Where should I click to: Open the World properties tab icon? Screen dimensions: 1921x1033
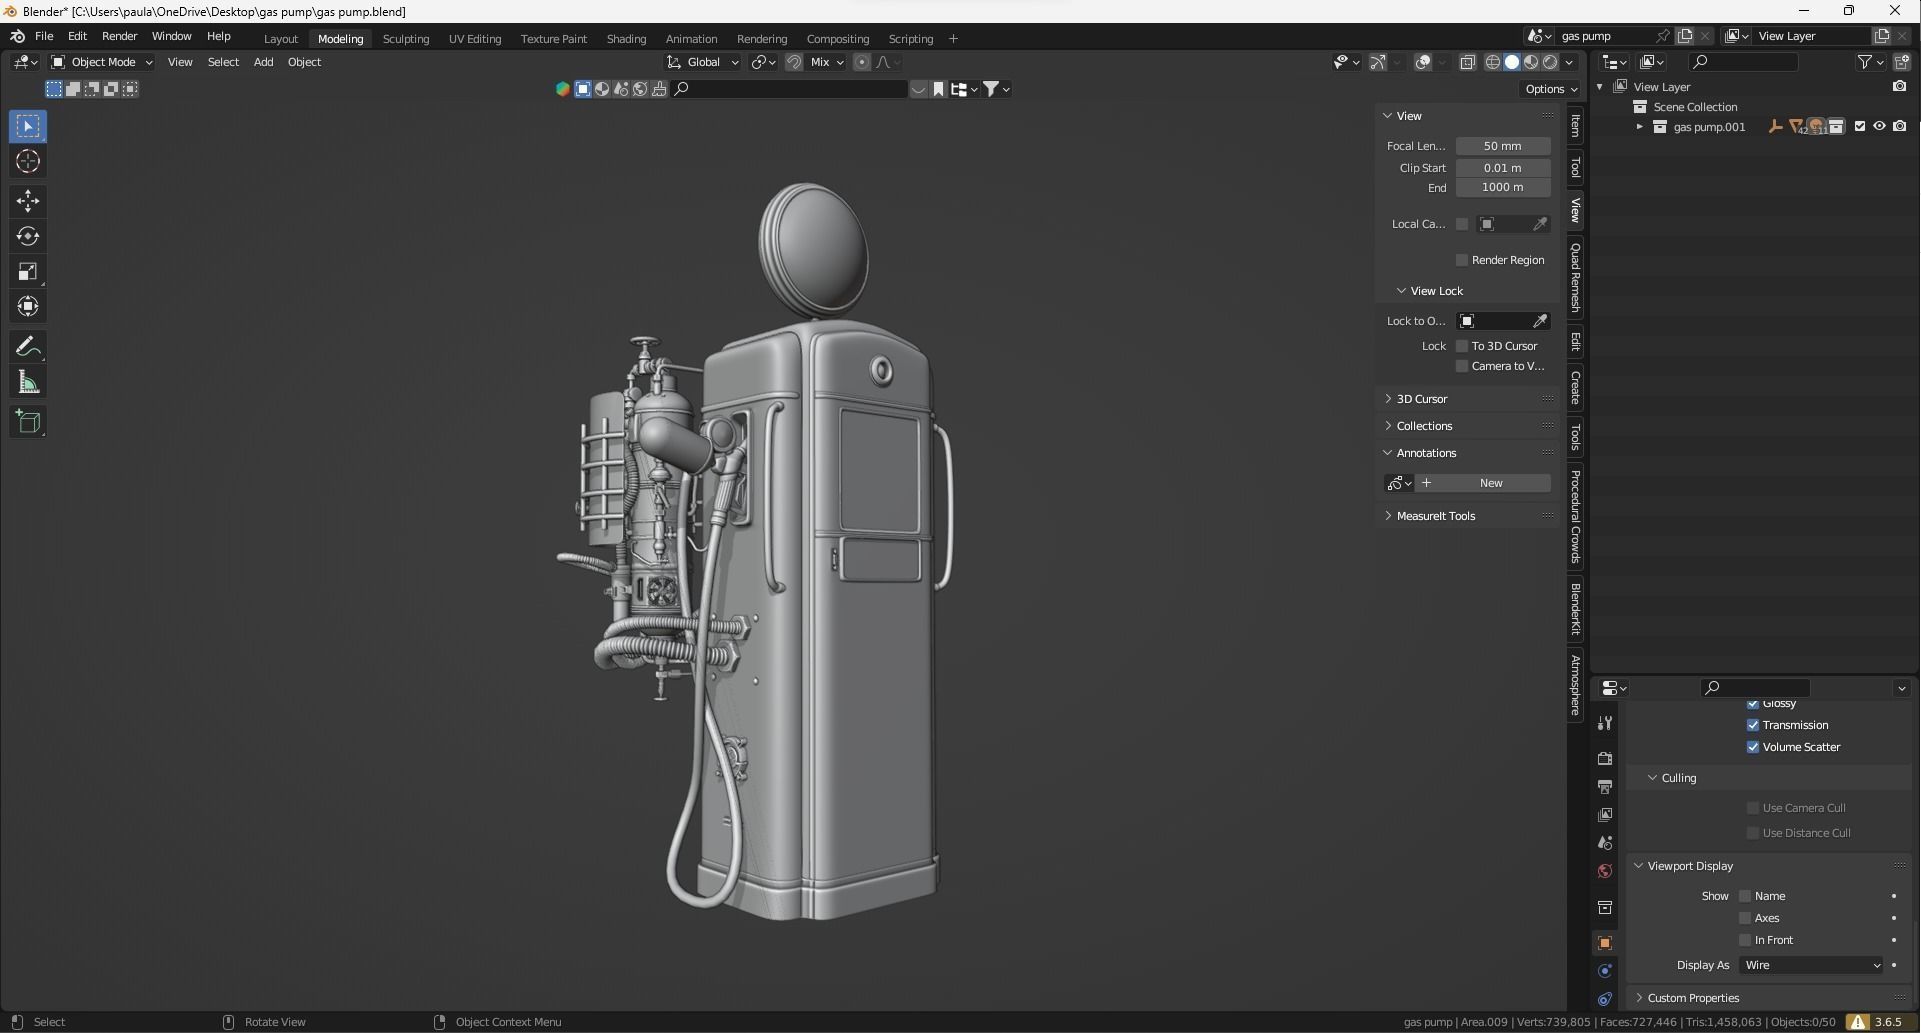[1605, 871]
